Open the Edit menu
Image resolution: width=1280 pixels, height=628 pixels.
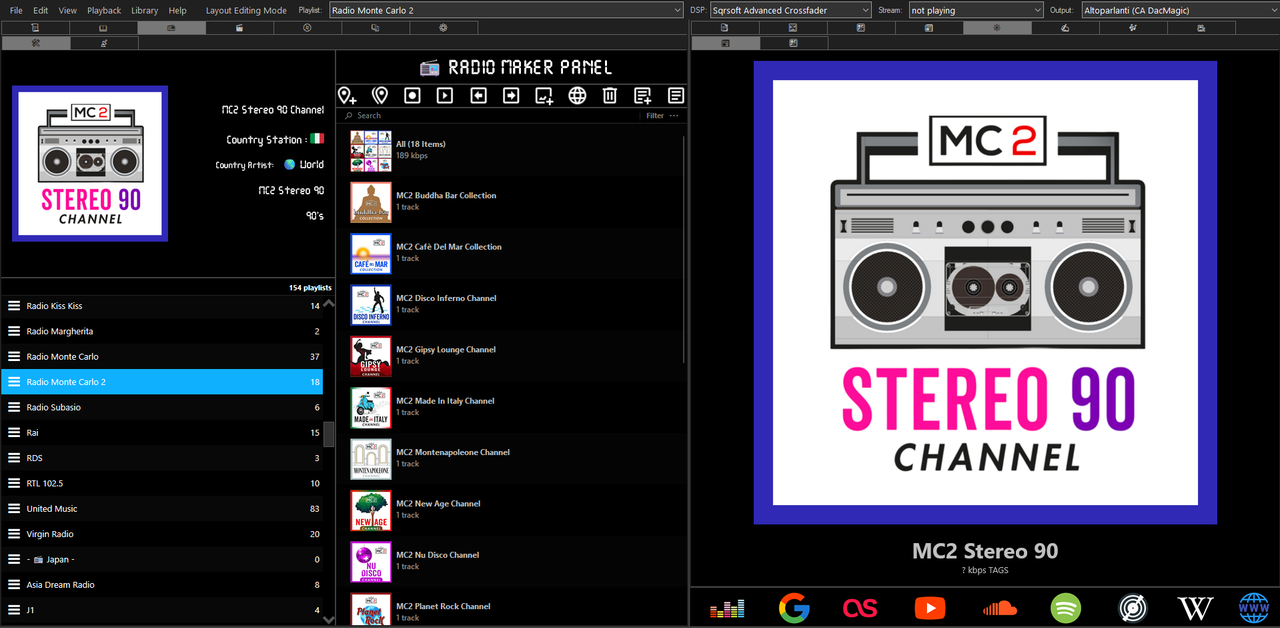(x=41, y=10)
